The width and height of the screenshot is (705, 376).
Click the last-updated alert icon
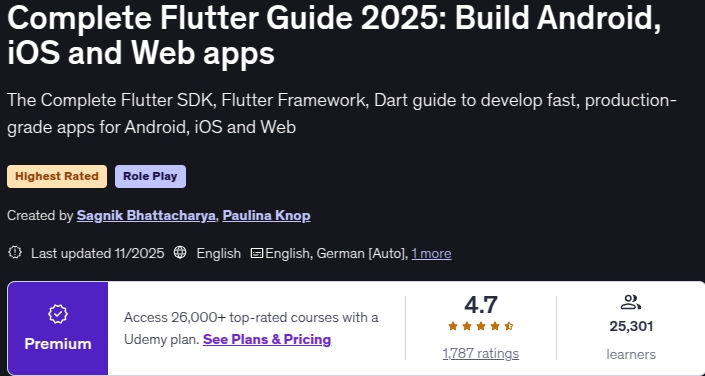(x=15, y=253)
